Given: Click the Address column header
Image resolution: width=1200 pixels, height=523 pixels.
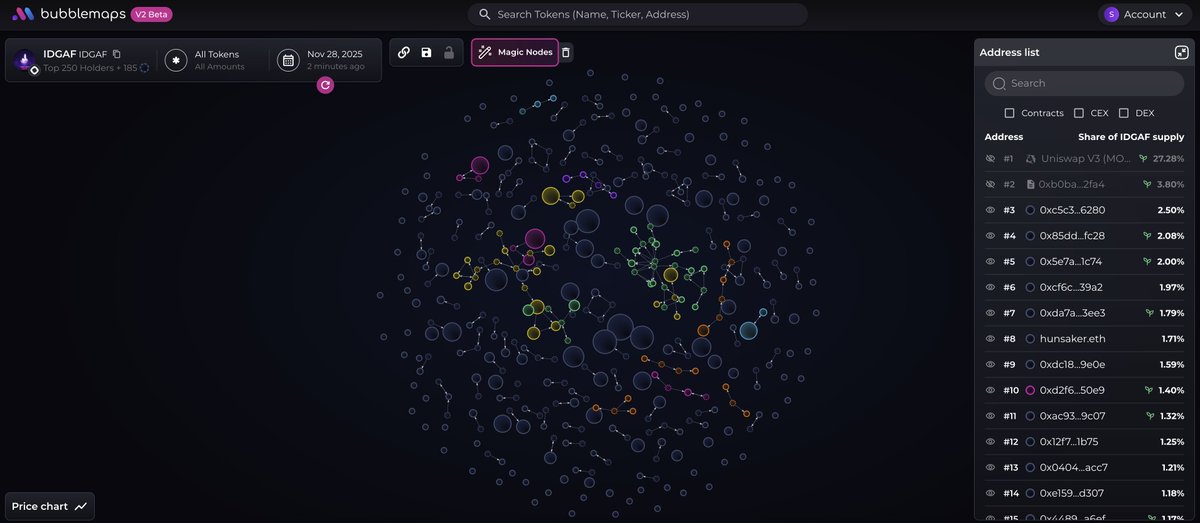Looking at the screenshot, I should tap(1004, 137).
